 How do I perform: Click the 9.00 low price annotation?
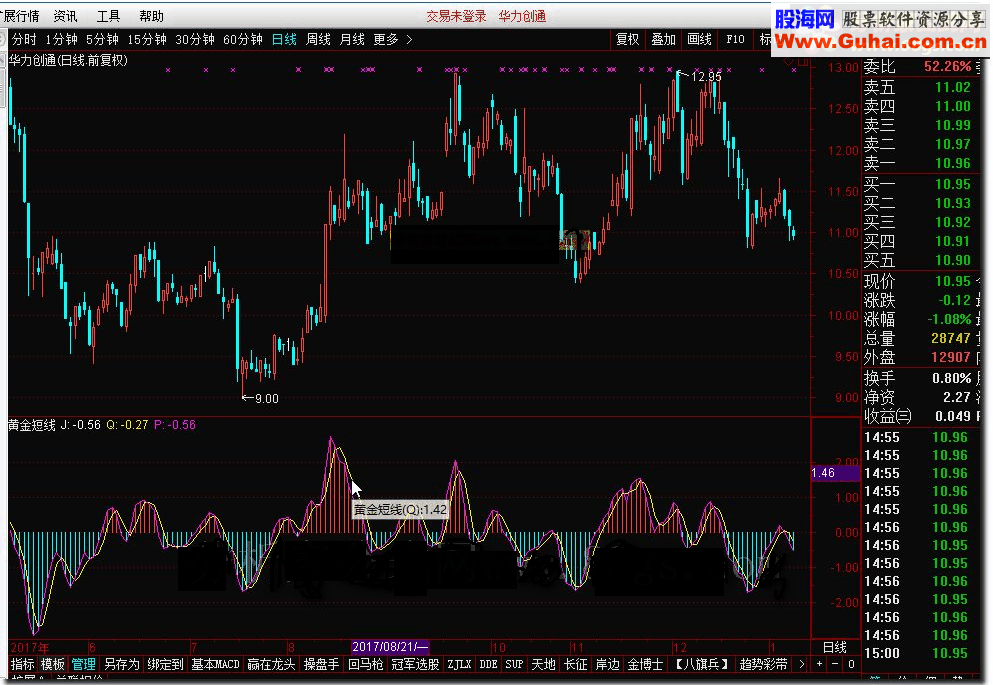coord(267,399)
